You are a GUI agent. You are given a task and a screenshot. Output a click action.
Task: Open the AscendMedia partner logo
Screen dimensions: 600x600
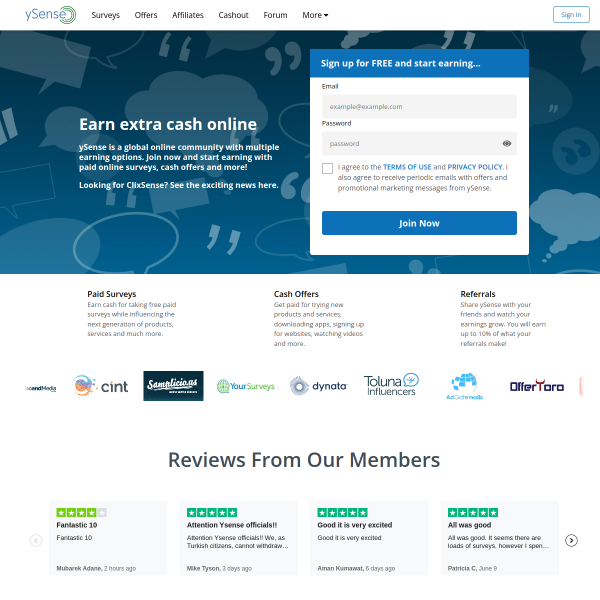coord(41,388)
